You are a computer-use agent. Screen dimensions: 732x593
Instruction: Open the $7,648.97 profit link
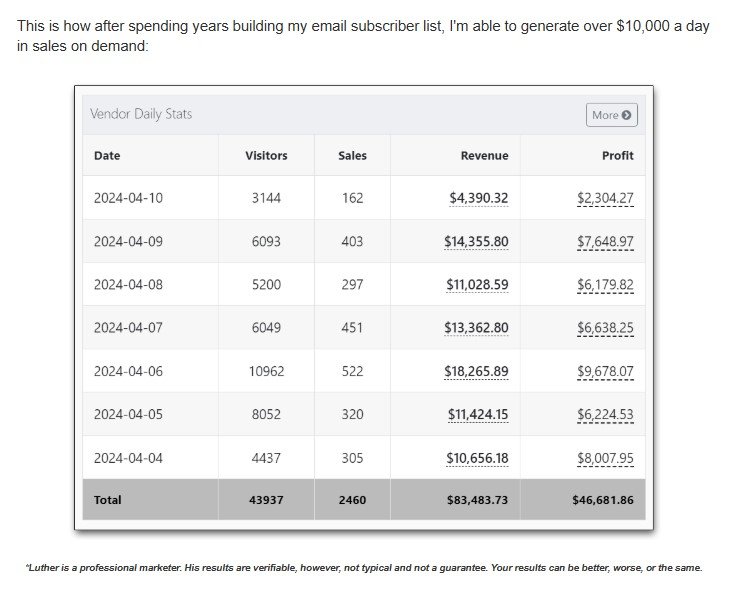click(605, 241)
